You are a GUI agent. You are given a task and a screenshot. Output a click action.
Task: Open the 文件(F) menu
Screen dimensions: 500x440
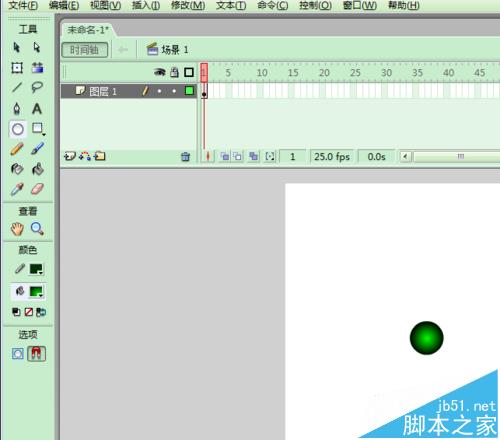(23, 5)
